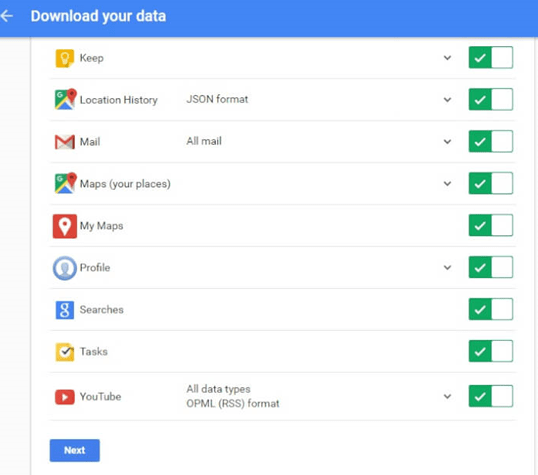
Task: Toggle off Searches data export
Action: tap(491, 309)
